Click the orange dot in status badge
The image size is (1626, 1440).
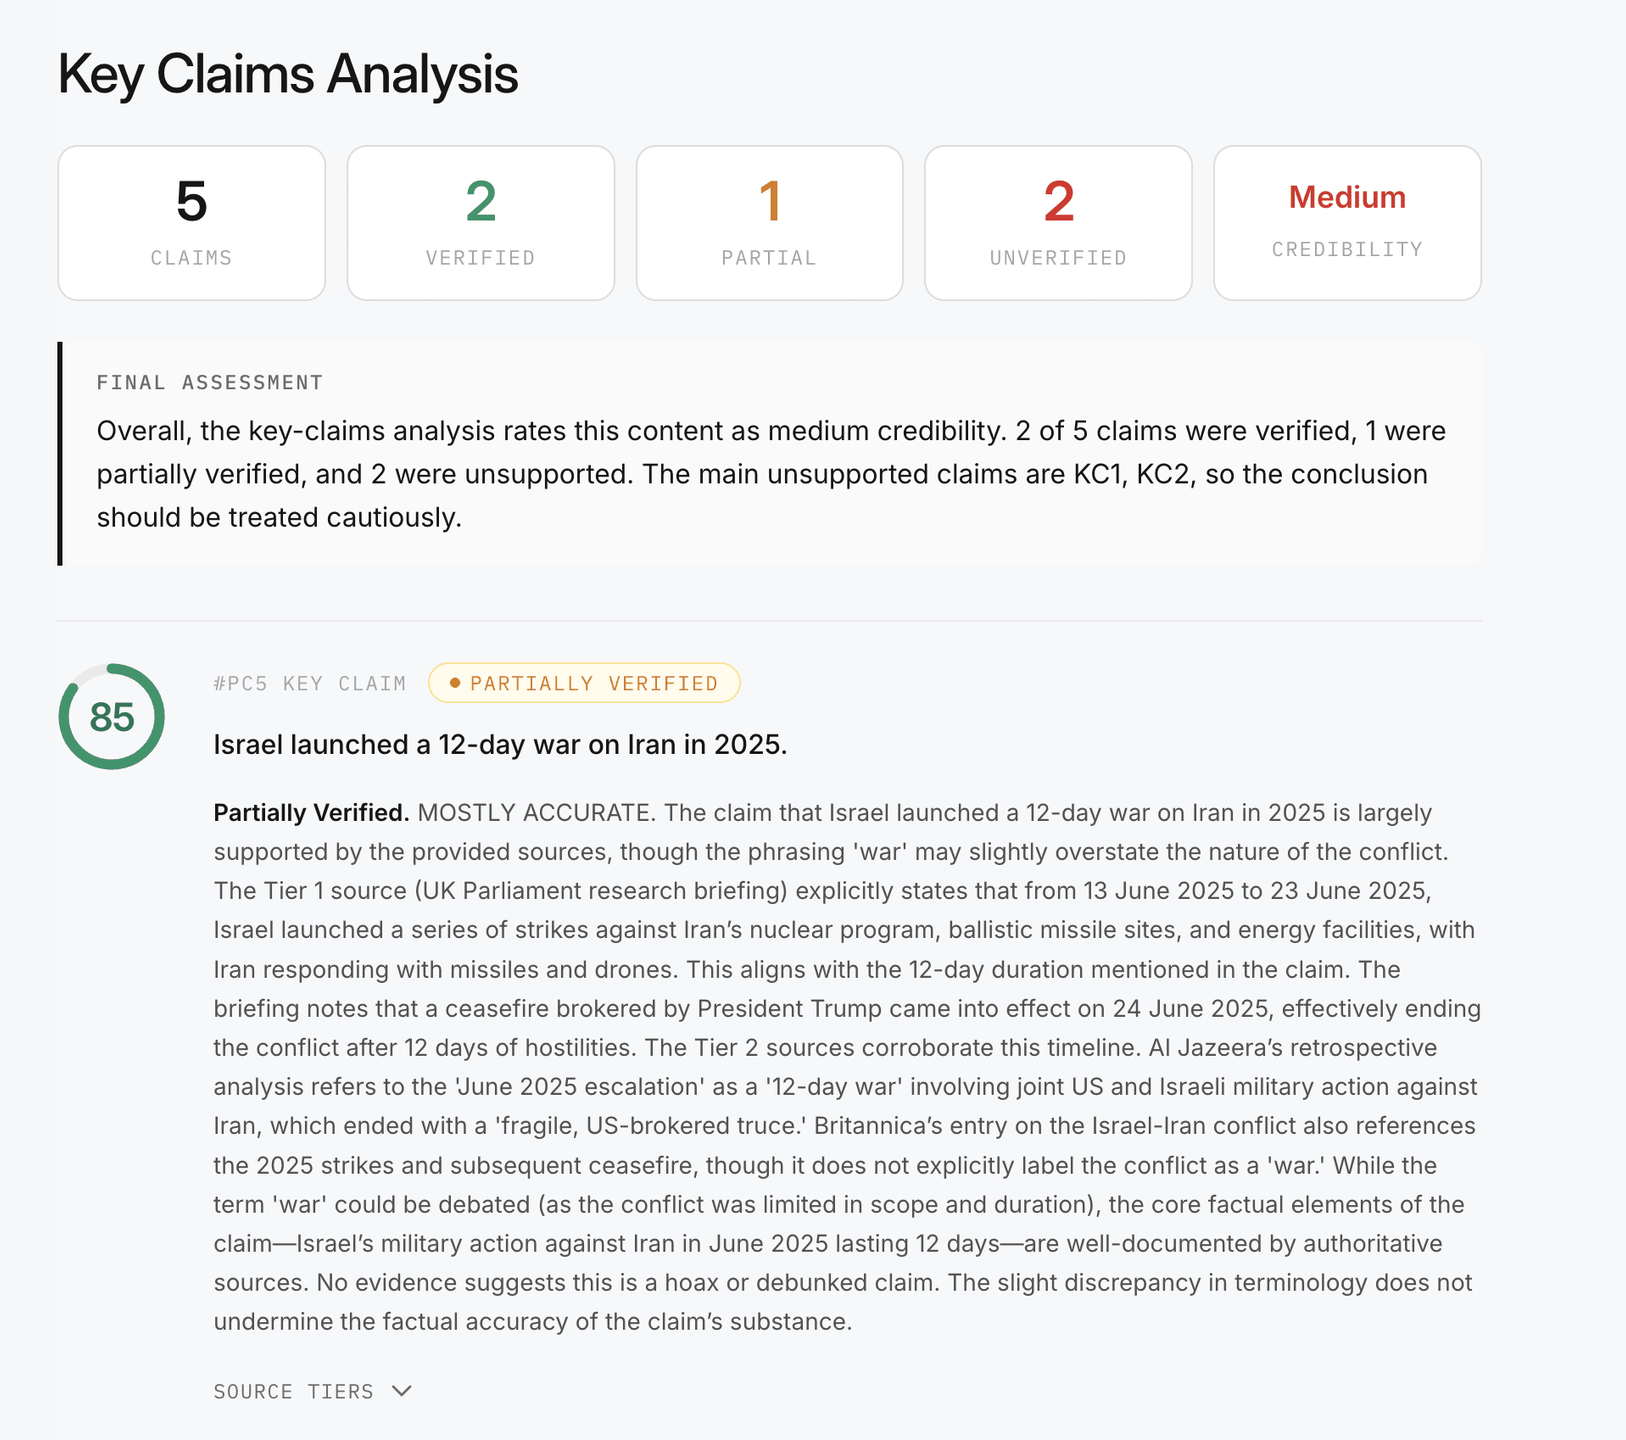pos(455,683)
